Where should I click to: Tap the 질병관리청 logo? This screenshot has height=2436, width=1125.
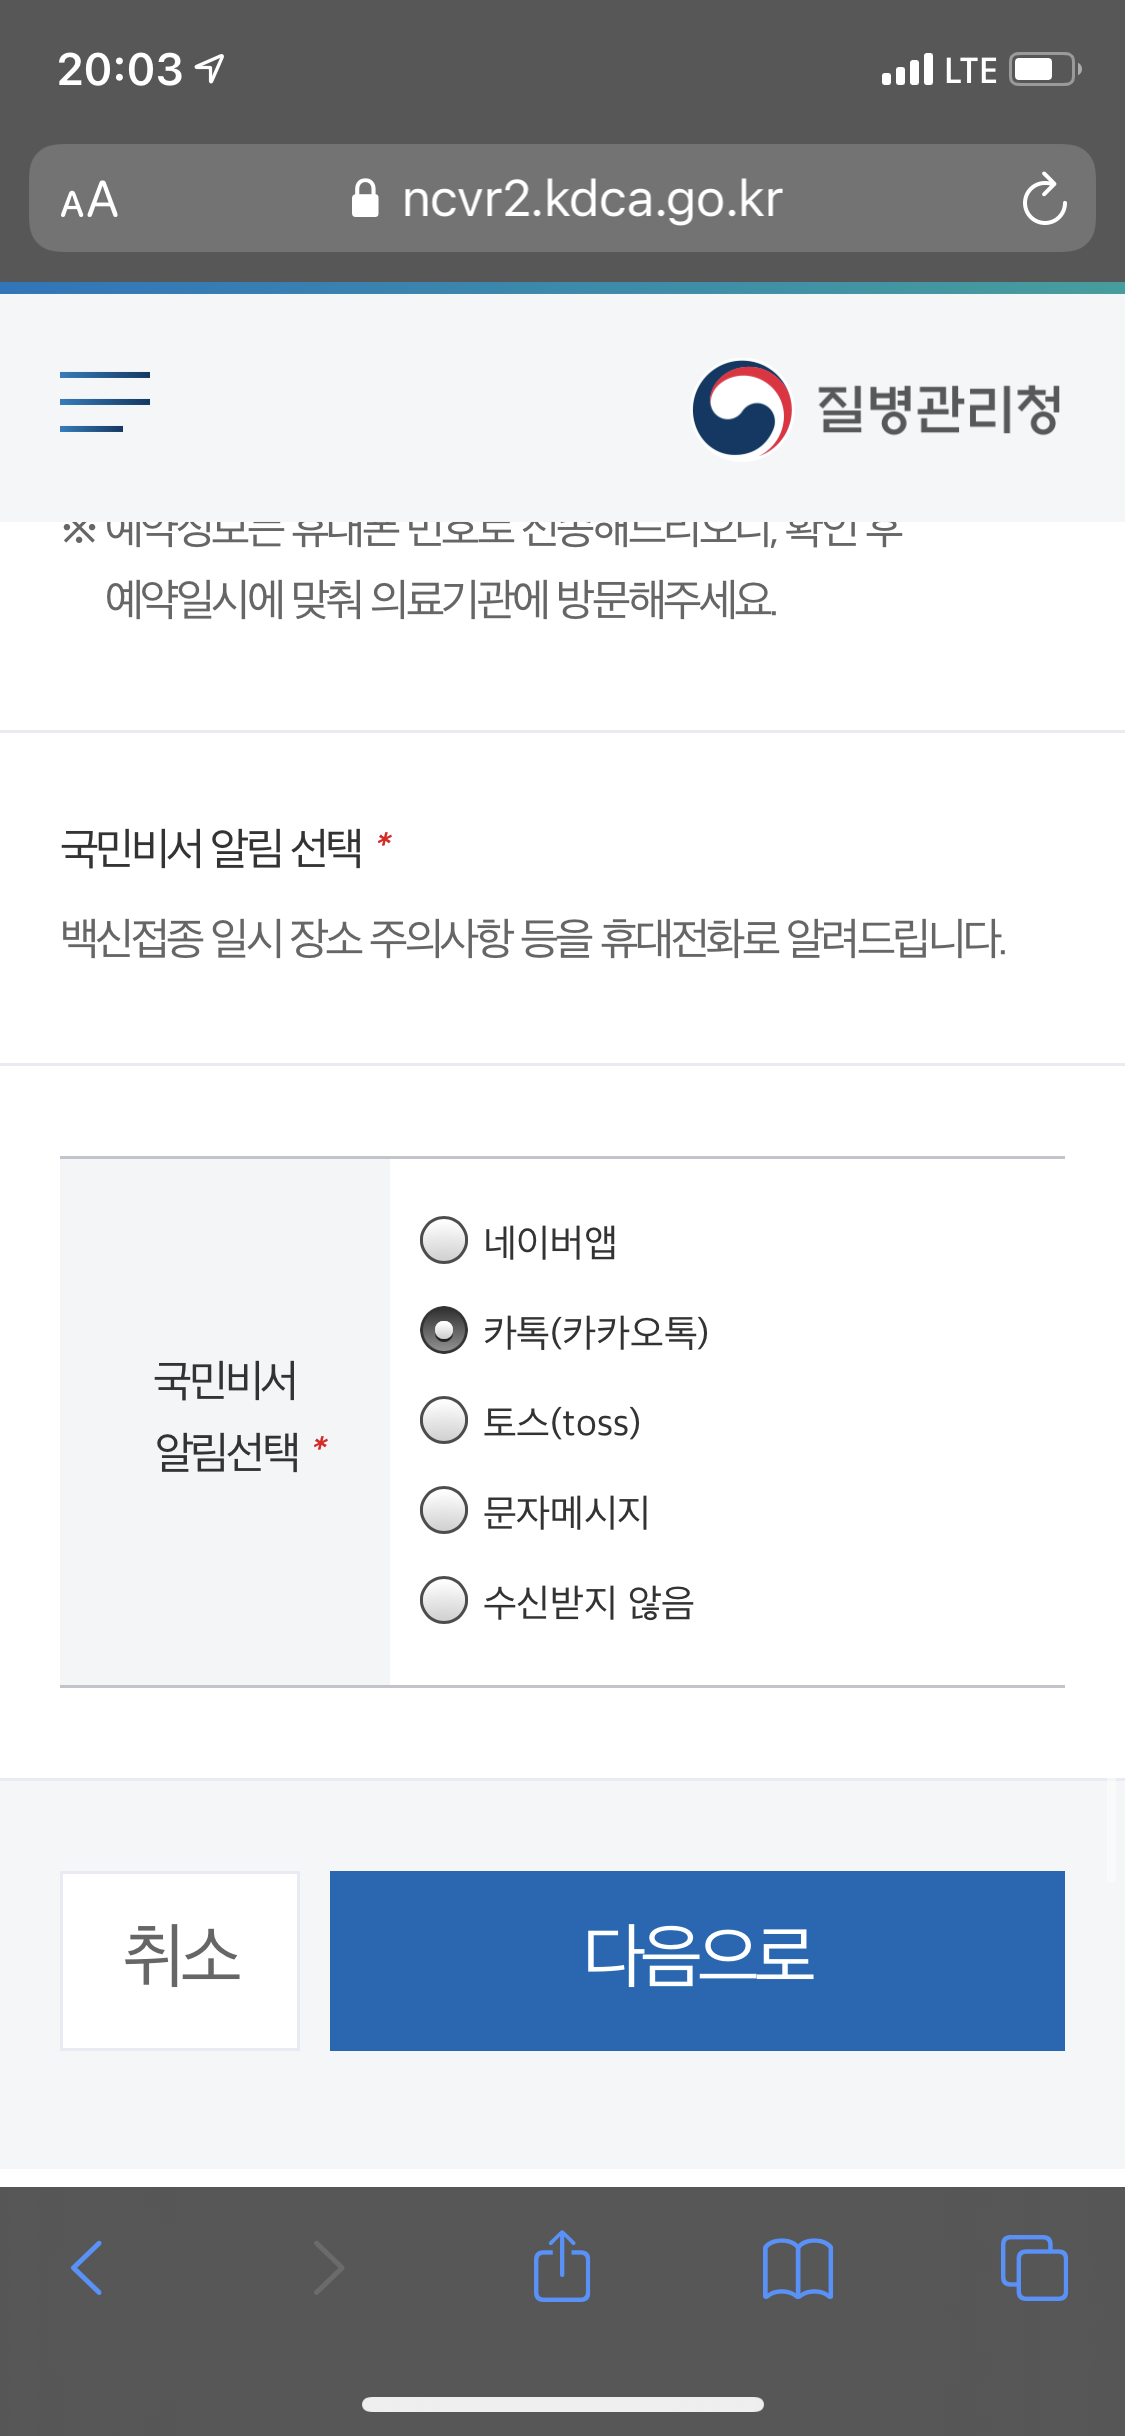pos(876,408)
